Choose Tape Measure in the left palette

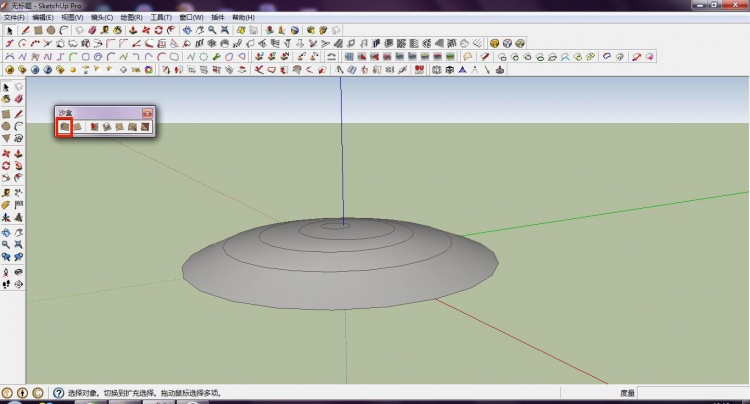(6, 193)
